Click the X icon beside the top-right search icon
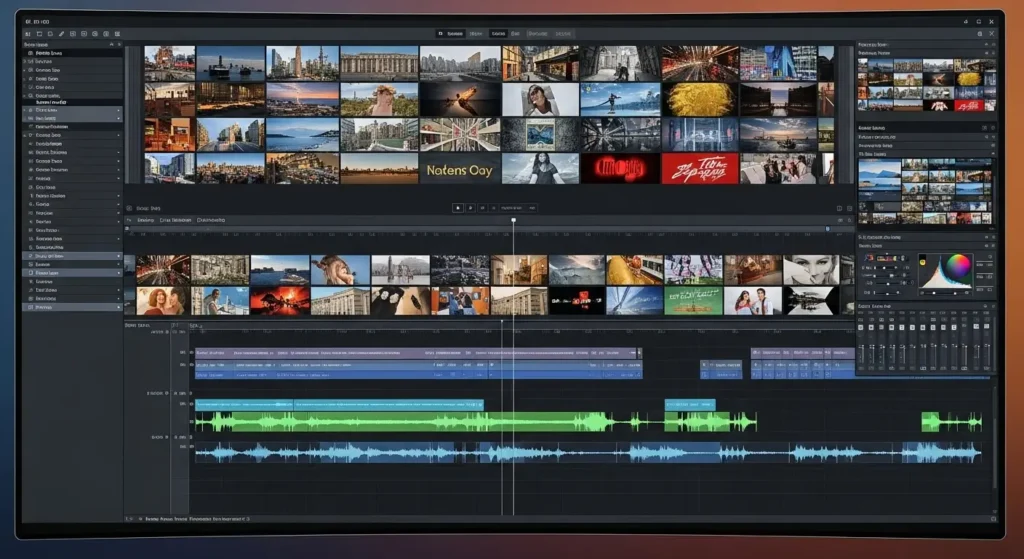Viewport: 1024px width, 559px height. [x=991, y=33]
